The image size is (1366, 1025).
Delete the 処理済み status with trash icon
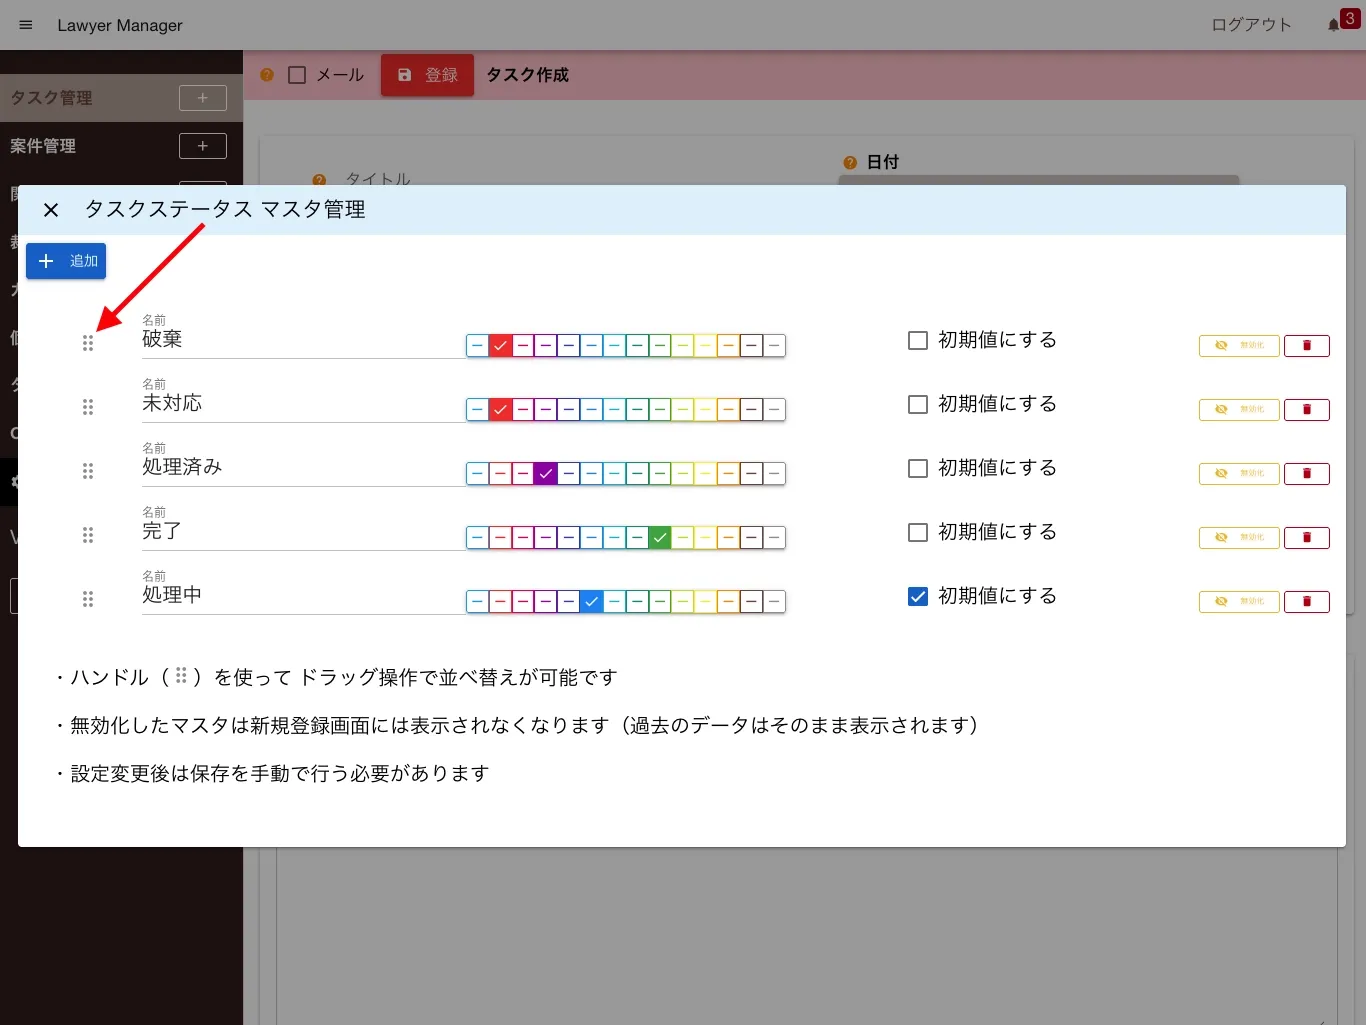1306,473
